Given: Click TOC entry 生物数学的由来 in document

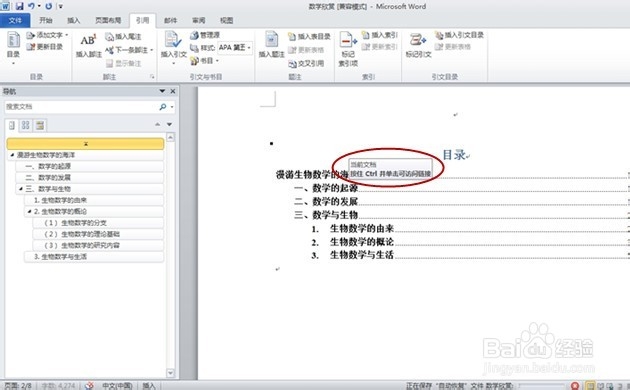Looking at the screenshot, I should tap(362, 228).
